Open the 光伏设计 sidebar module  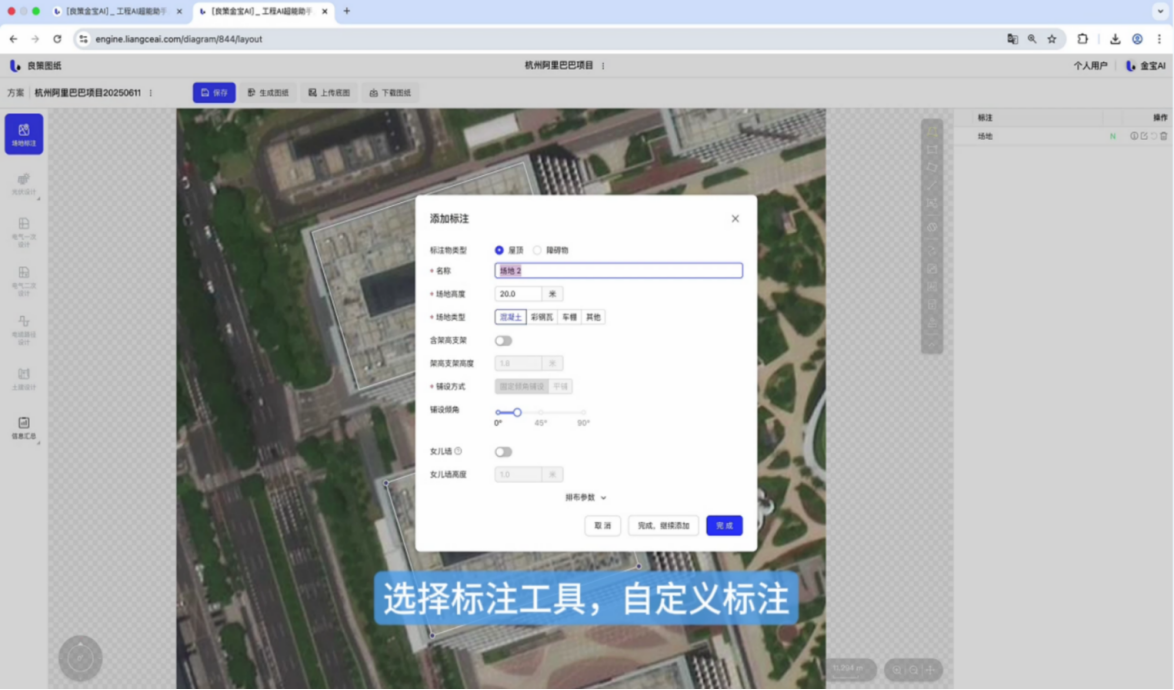(x=24, y=184)
